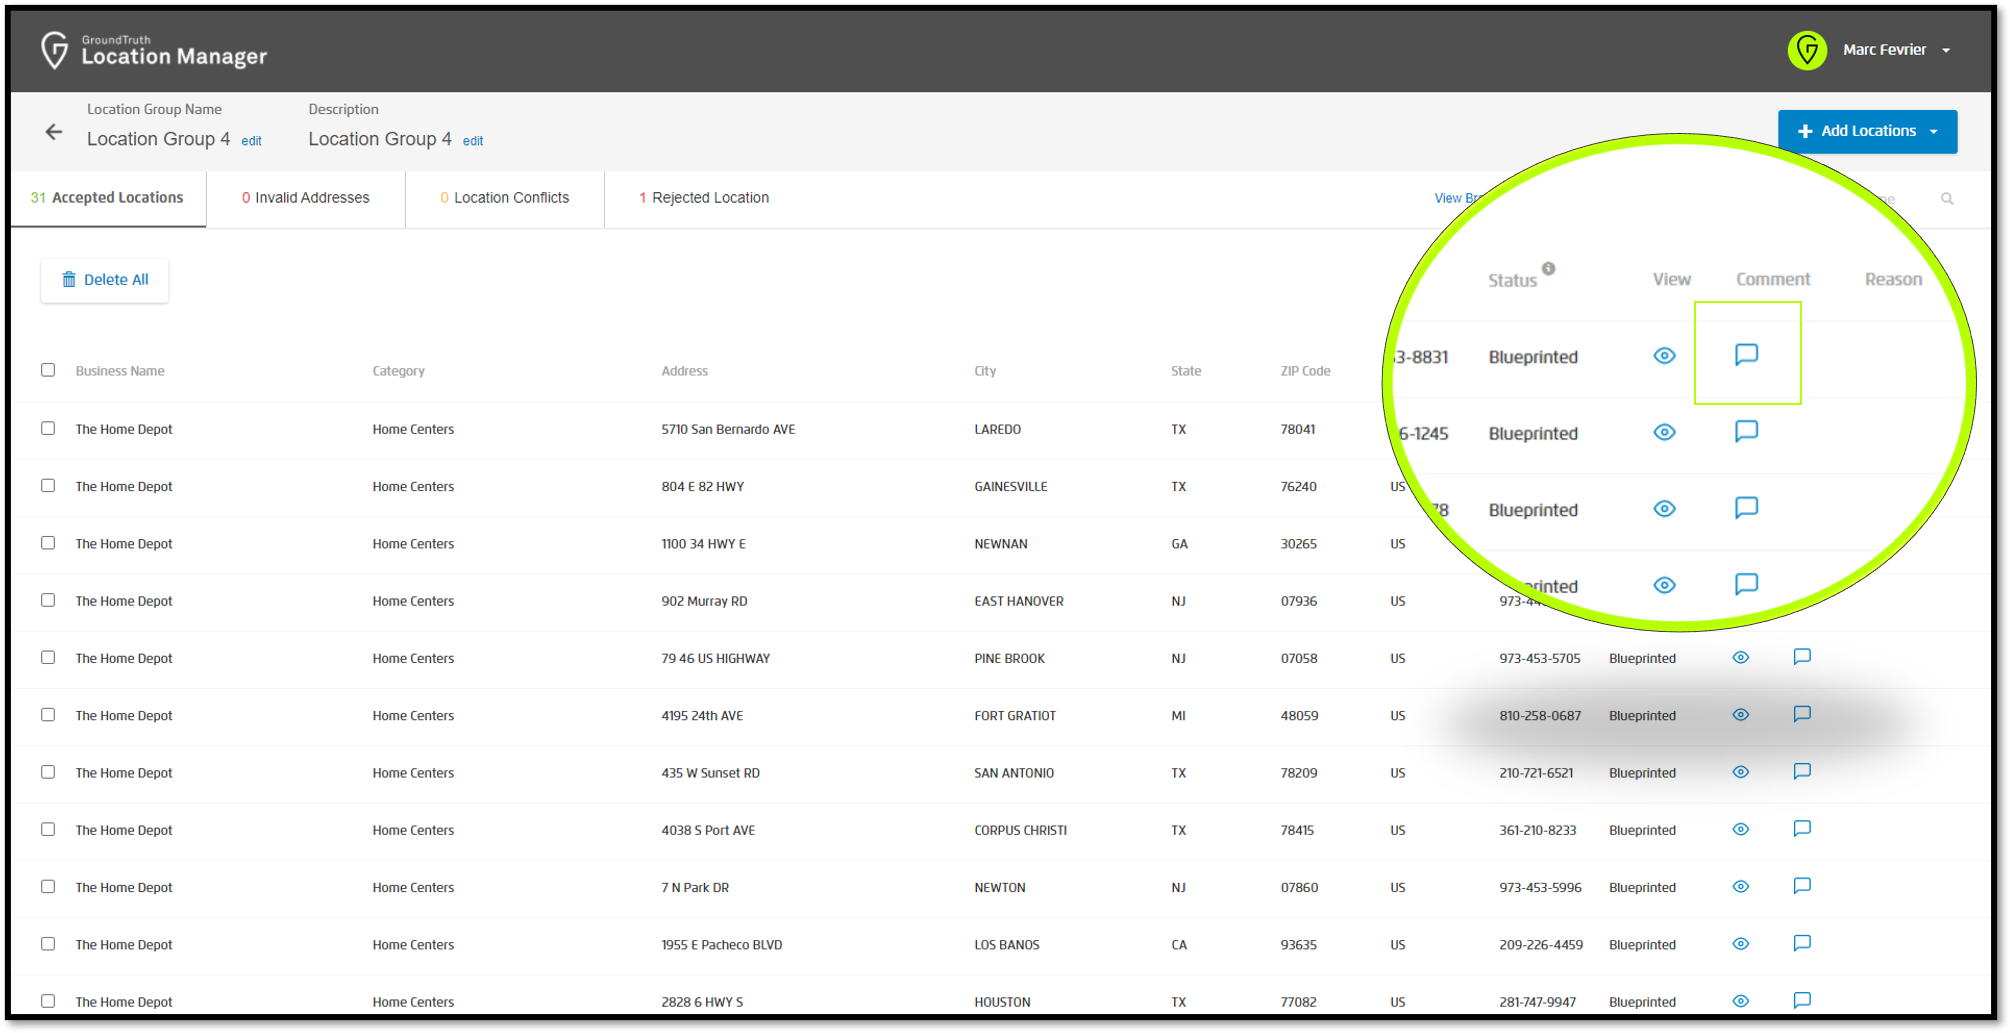Check the 902 Murray RD row

click(x=48, y=600)
